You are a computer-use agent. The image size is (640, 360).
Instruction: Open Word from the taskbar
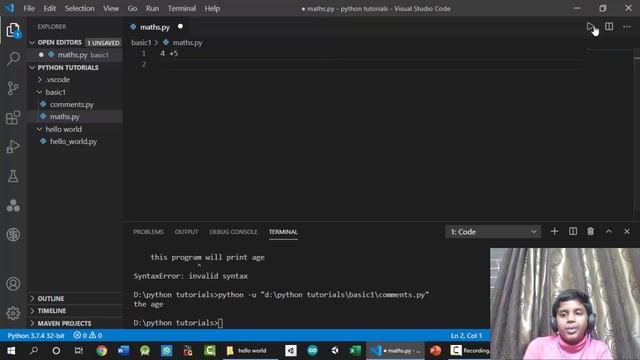123,351
